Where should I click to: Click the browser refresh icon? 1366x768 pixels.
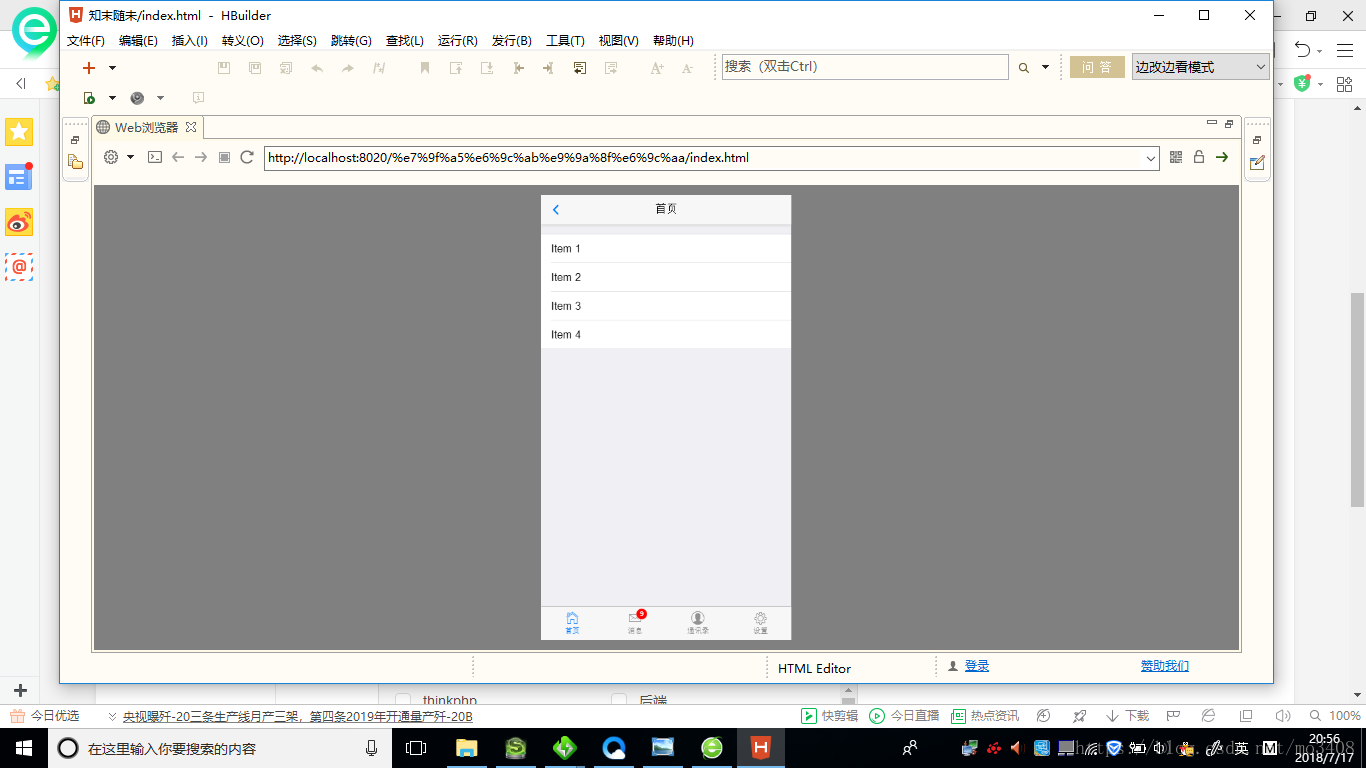pyautogui.click(x=247, y=157)
